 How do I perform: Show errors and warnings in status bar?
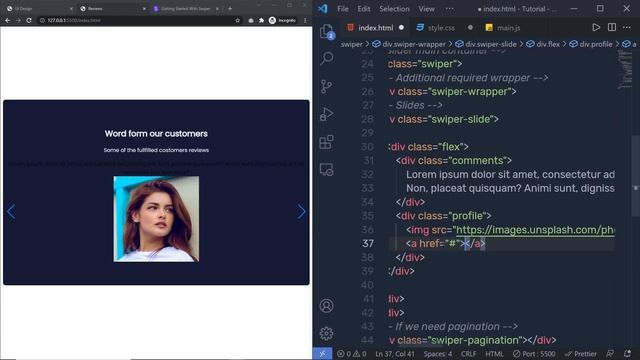click(x=351, y=354)
